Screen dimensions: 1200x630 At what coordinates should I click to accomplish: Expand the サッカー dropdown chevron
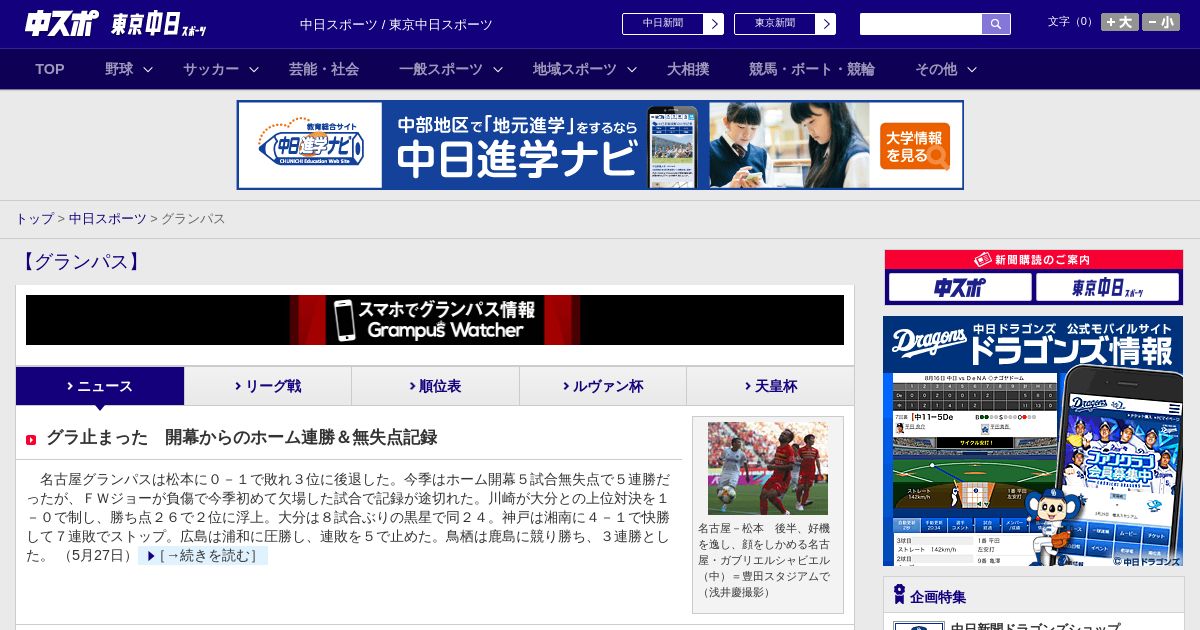point(254,69)
